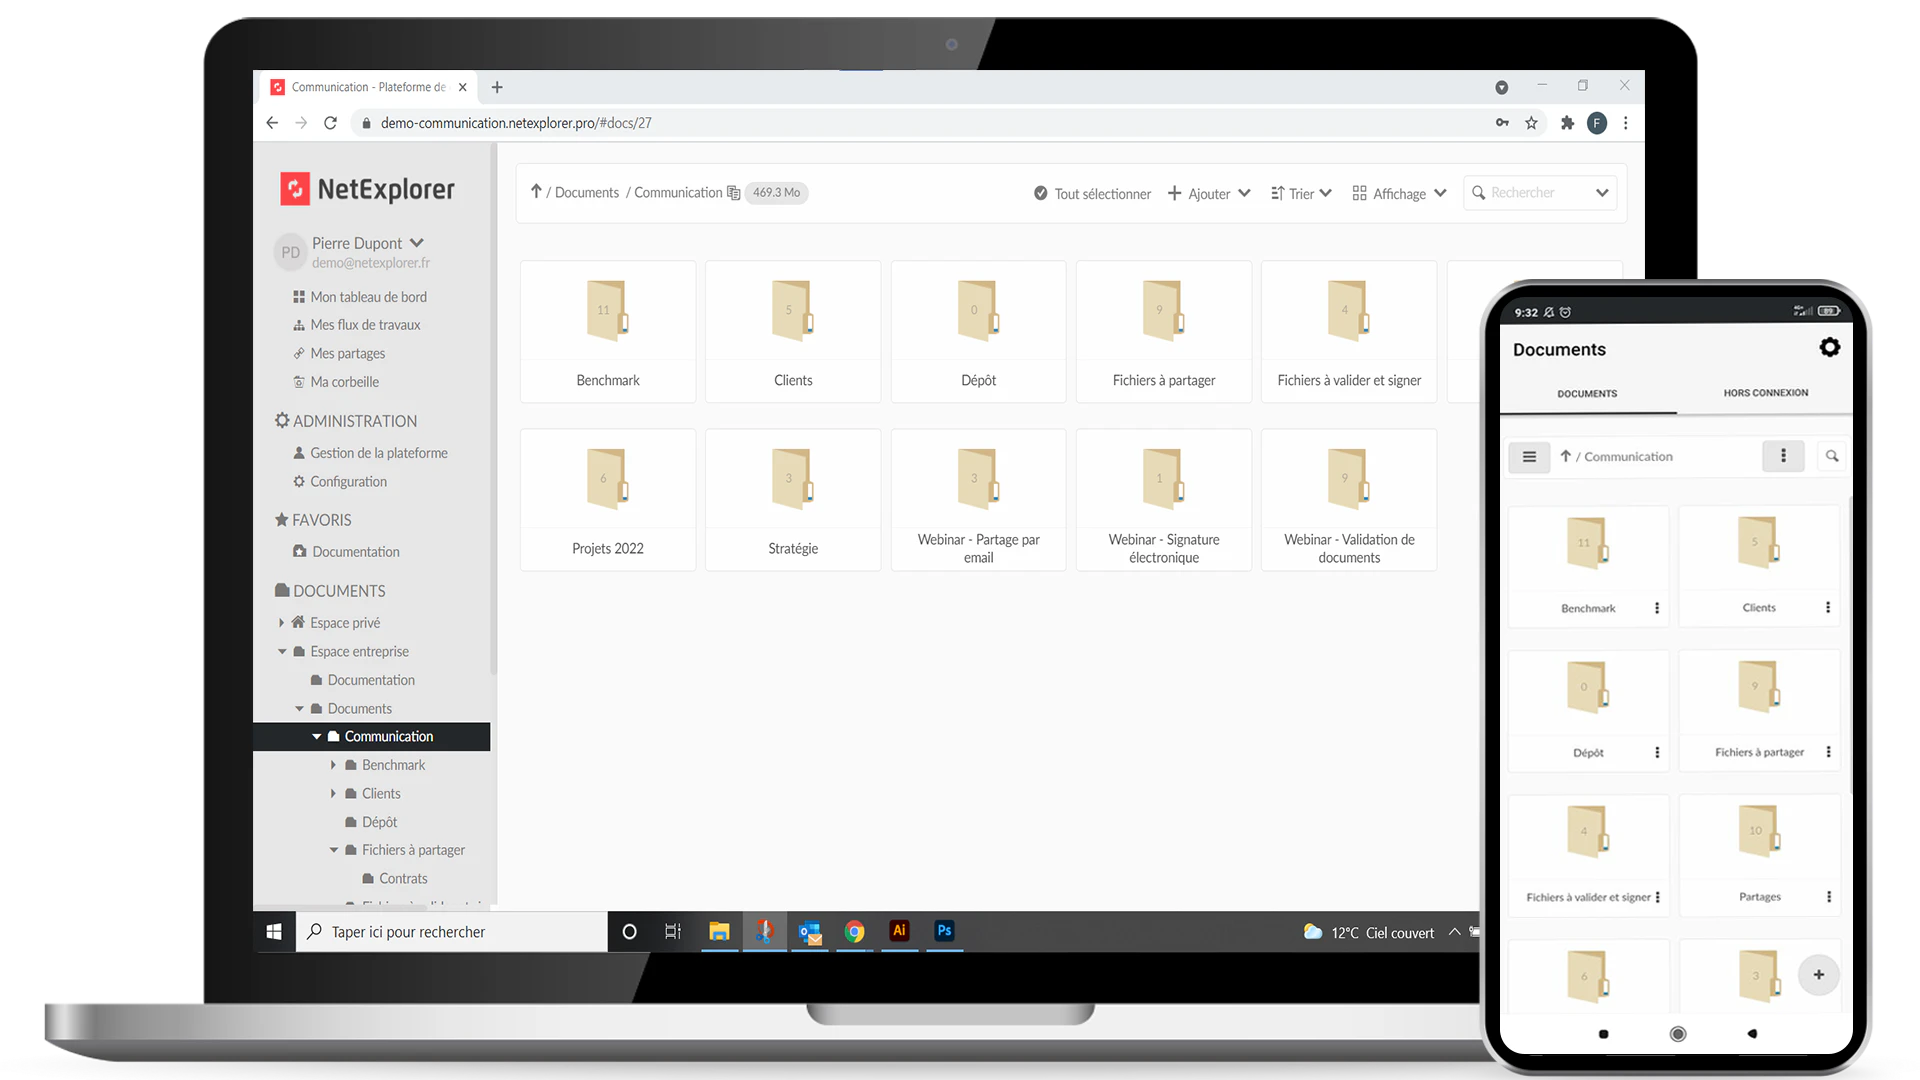1920x1080 pixels.
Task: Open Ma corbeille
Action: (x=336, y=382)
